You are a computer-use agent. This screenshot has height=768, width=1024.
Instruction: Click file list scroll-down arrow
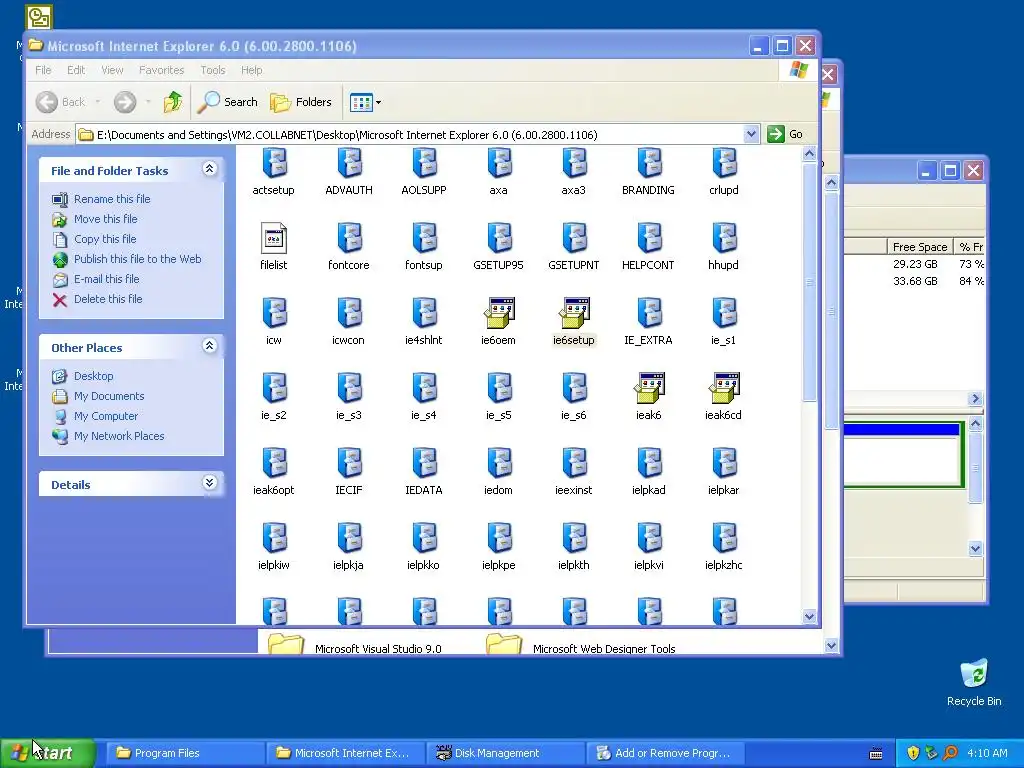coord(809,616)
